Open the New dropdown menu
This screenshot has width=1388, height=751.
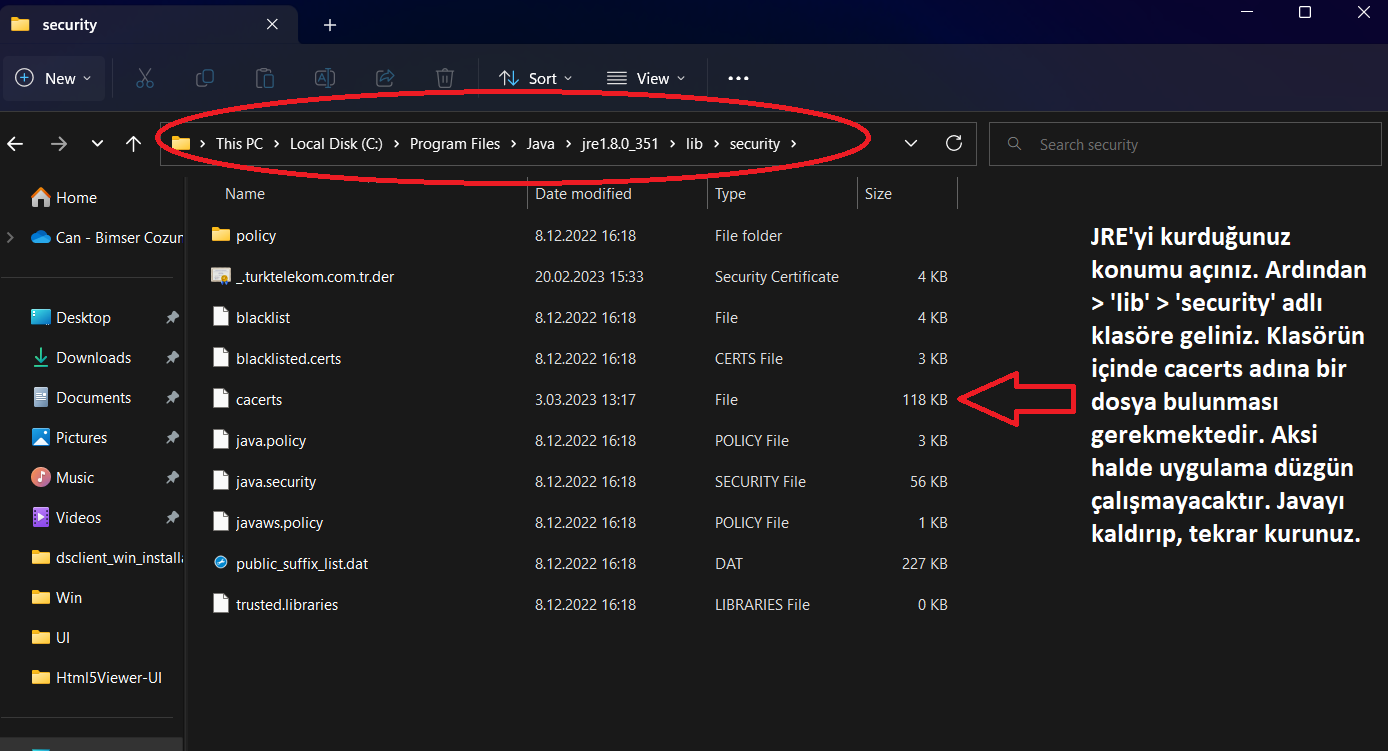pos(54,78)
